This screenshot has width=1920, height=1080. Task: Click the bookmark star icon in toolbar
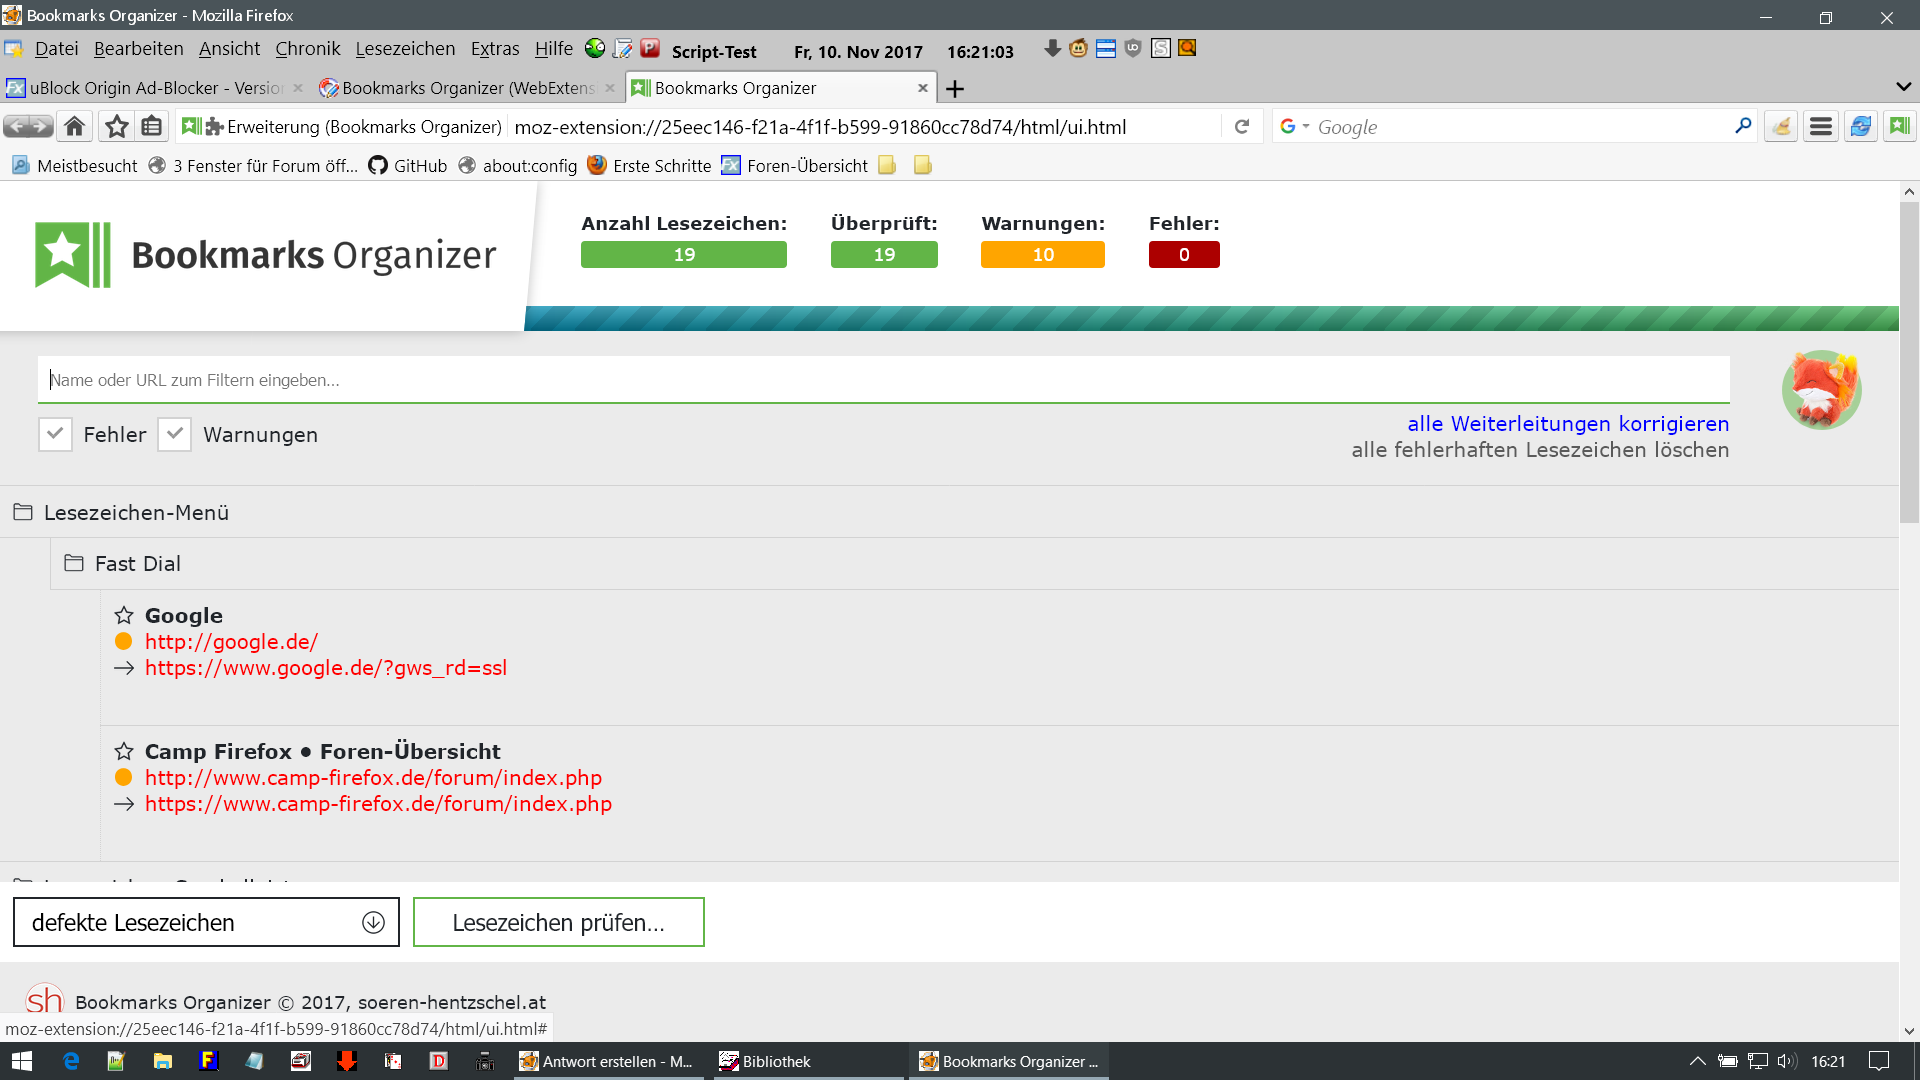[x=117, y=127]
